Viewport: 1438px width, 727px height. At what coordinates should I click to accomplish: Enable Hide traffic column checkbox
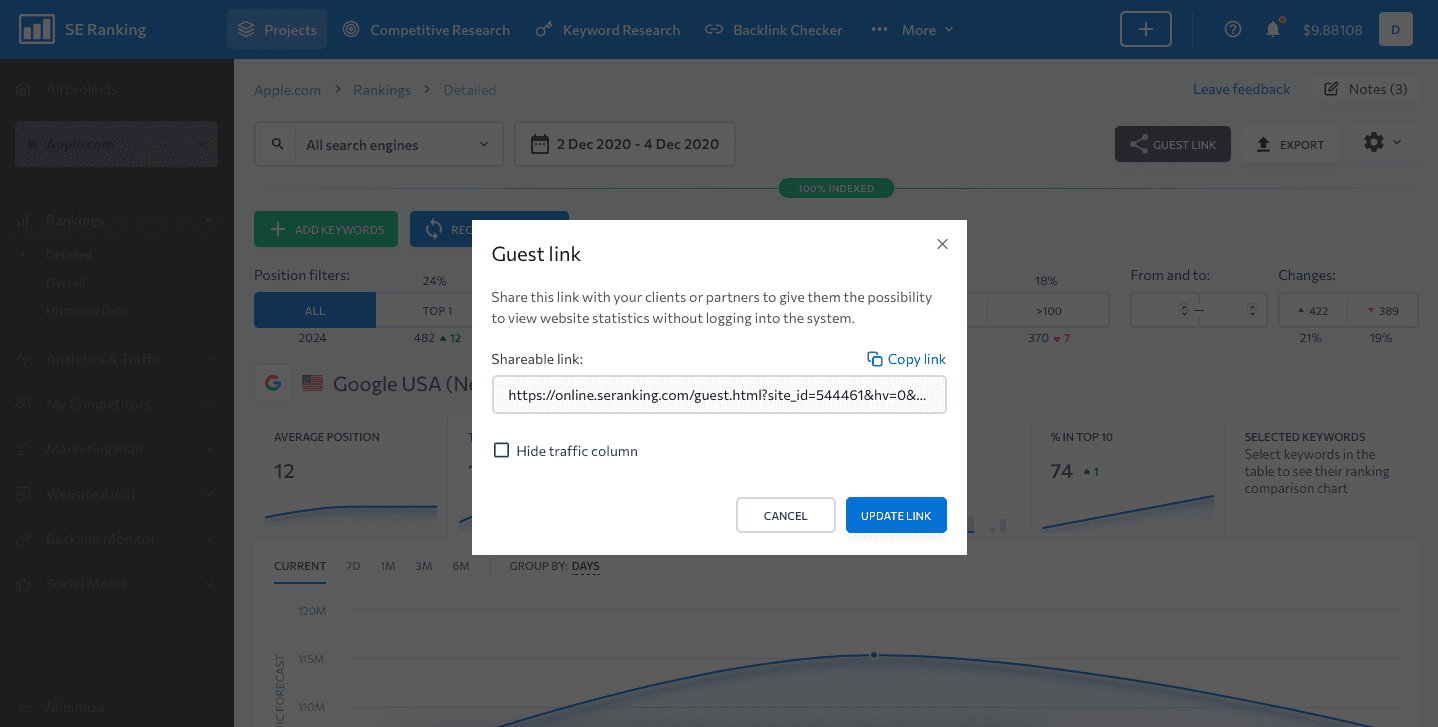tap(502, 451)
